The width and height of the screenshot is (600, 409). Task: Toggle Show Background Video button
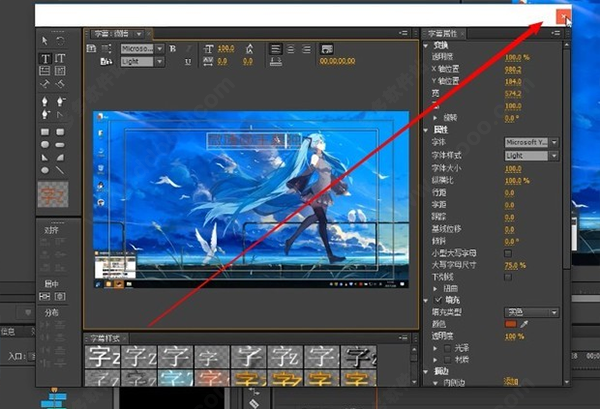tap(327, 49)
